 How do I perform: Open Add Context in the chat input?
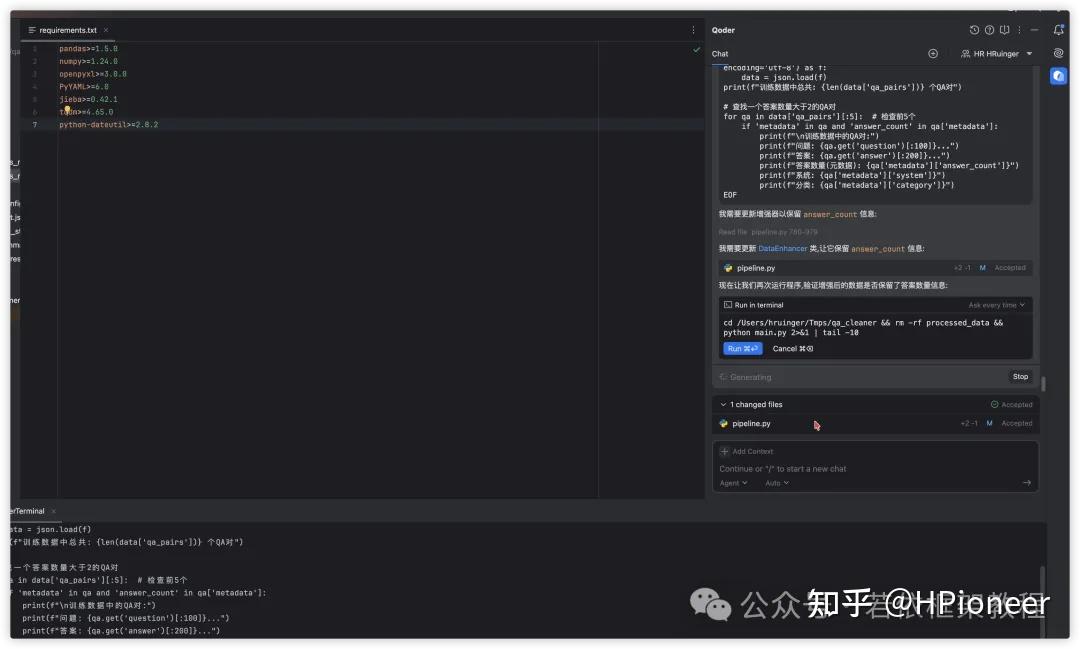[x=748, y=451]
